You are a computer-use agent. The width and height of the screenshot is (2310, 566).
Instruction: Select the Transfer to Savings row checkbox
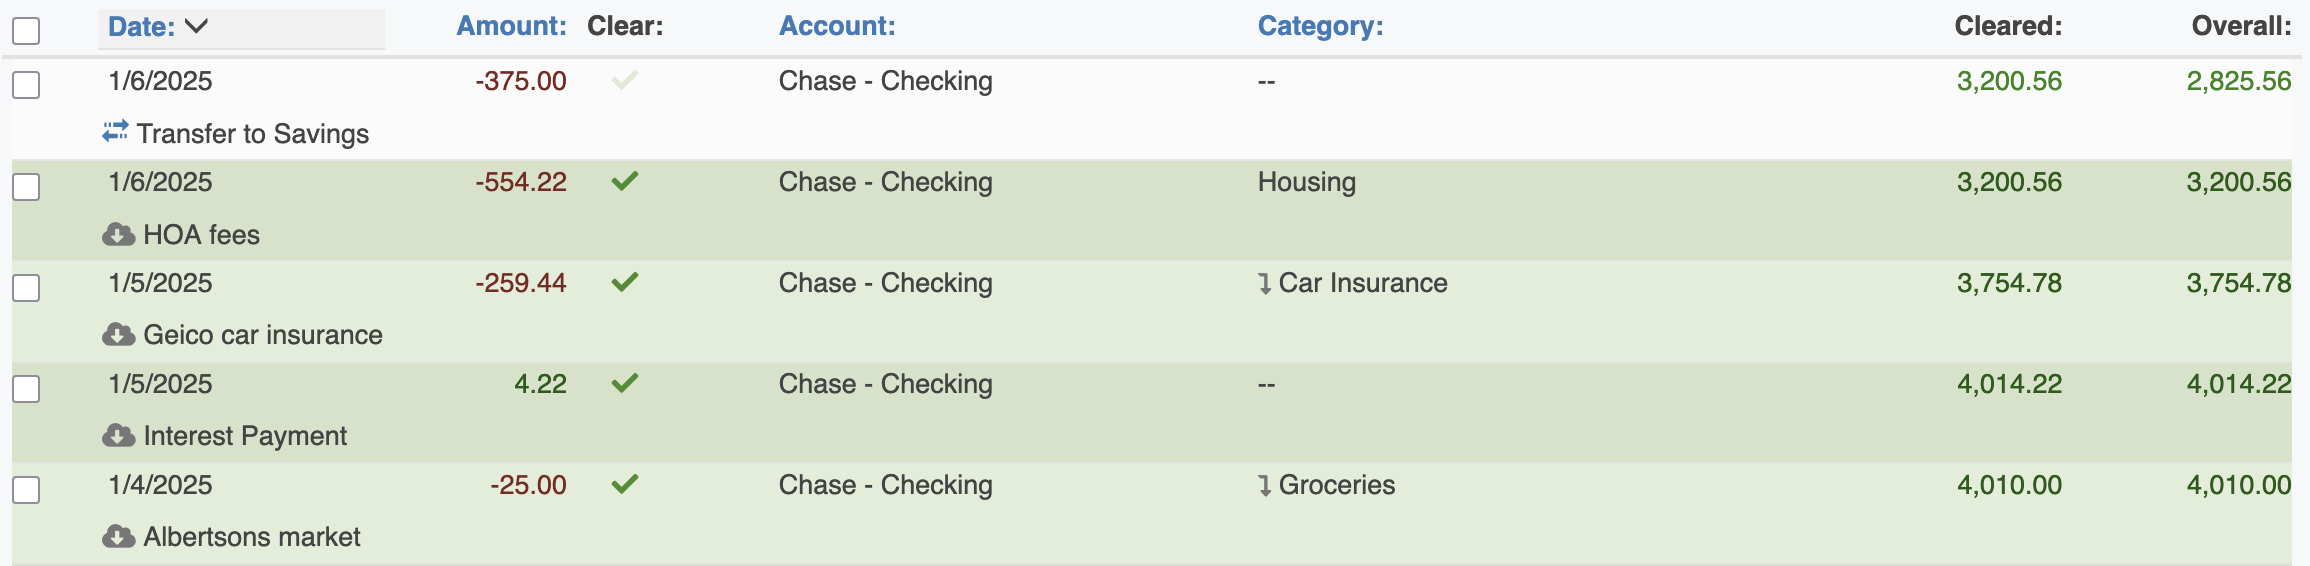point(26,84)
